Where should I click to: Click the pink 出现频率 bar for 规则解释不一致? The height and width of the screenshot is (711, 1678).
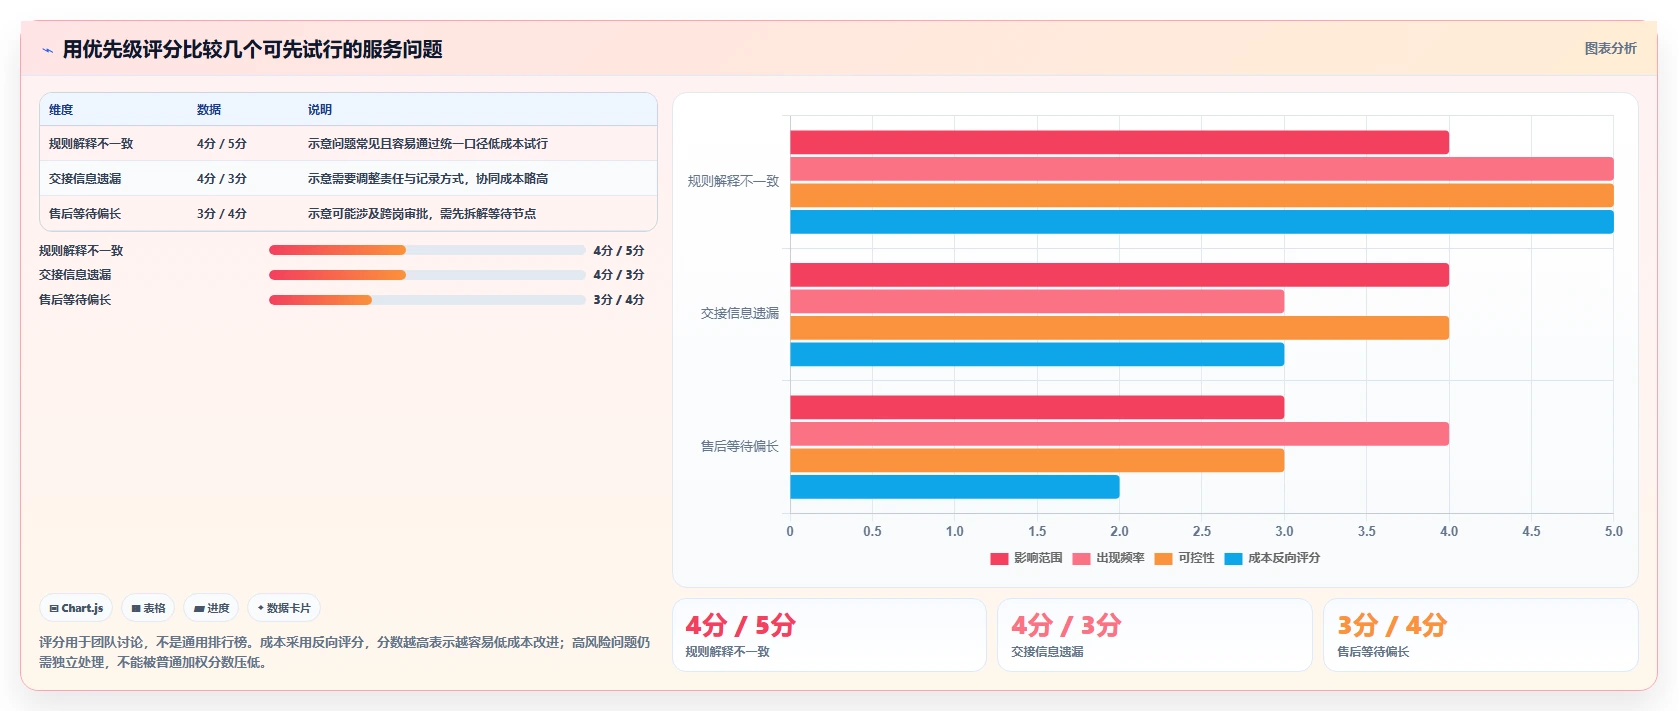(1202, 169)
